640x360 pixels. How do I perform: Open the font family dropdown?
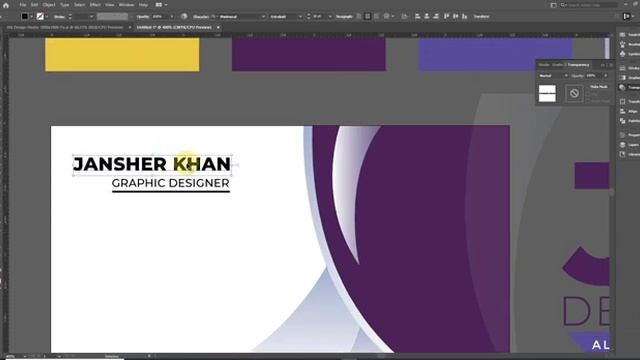pyautogui.click(x=263, y=17)
